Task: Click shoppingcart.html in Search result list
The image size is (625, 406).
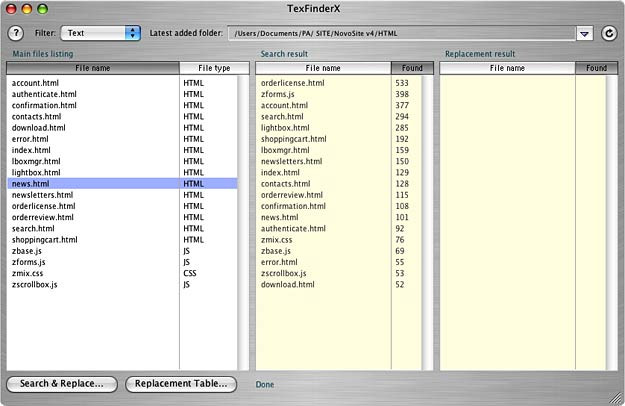Action: coord(293,139)
